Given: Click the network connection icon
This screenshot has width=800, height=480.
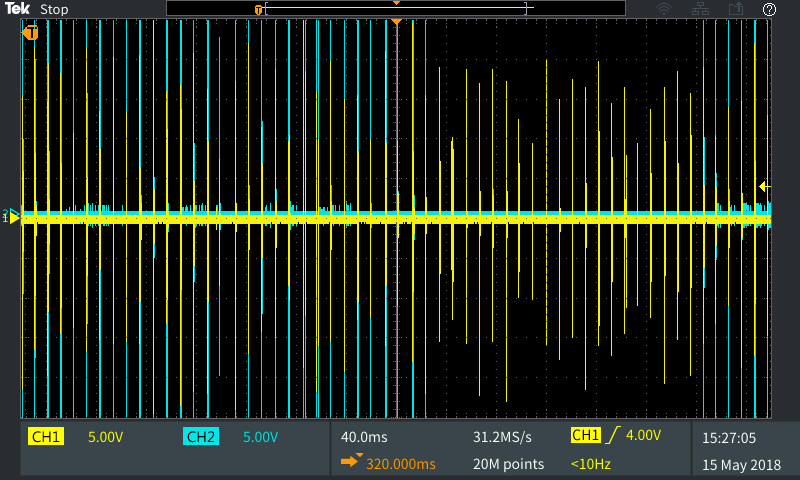Looking at the screenshot, I should (700, 9).
